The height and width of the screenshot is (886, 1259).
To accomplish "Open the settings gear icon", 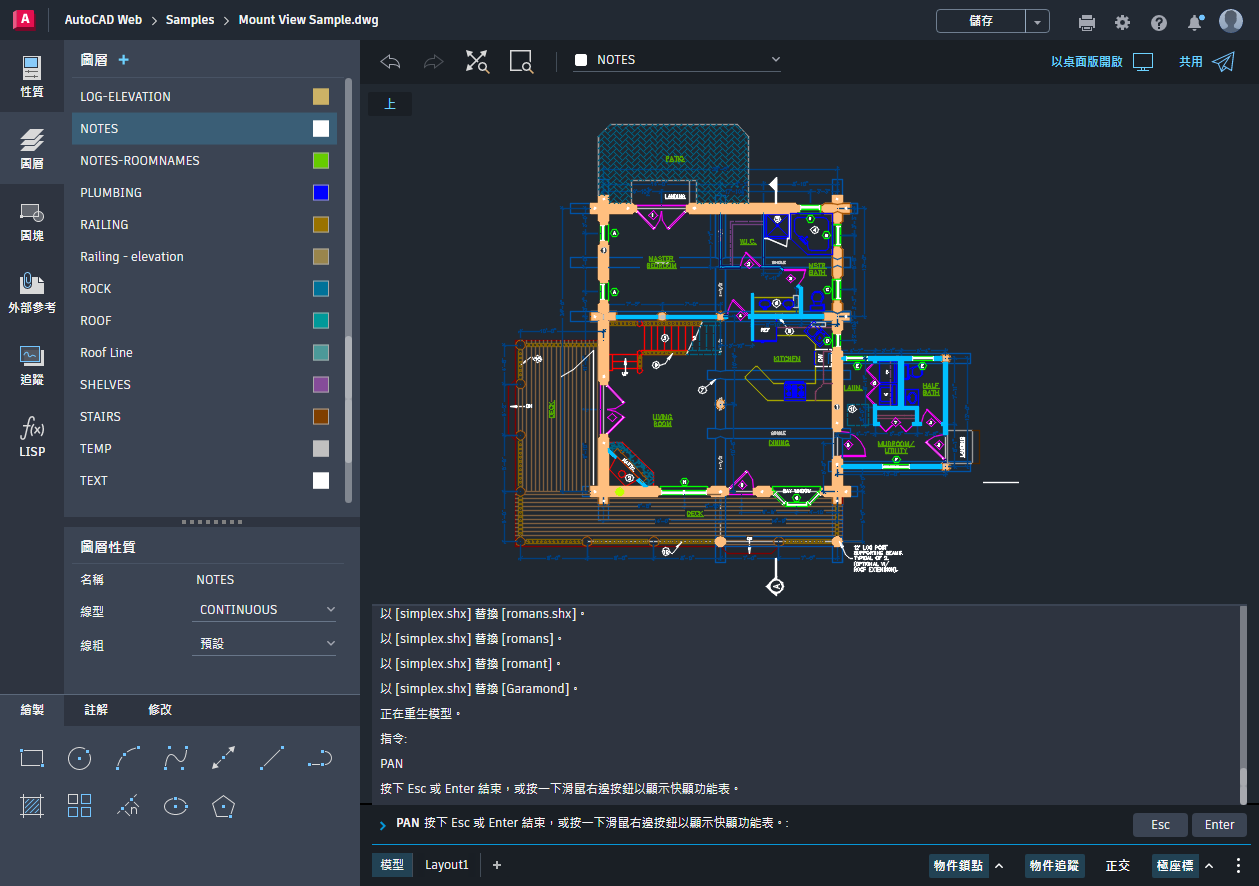I will click(x=1123, y=22).
